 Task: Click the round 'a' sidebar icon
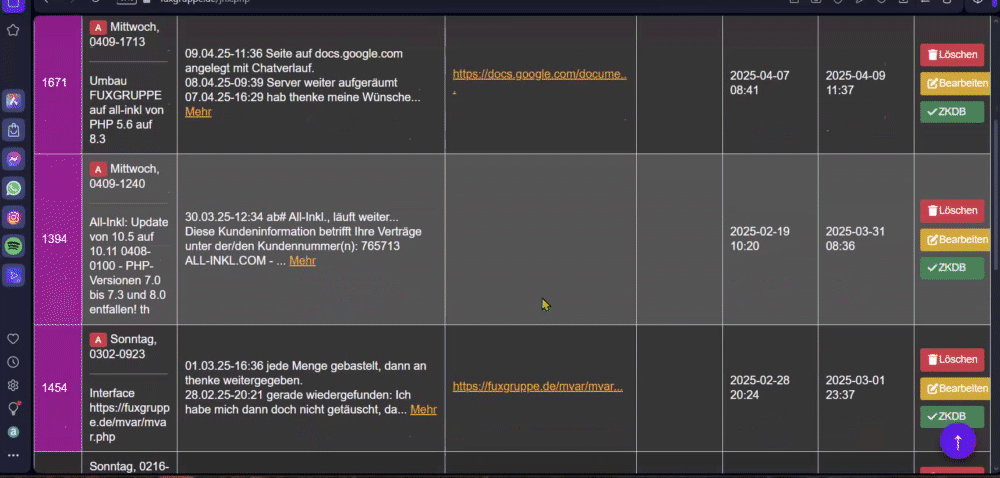(x=13, y=431)
